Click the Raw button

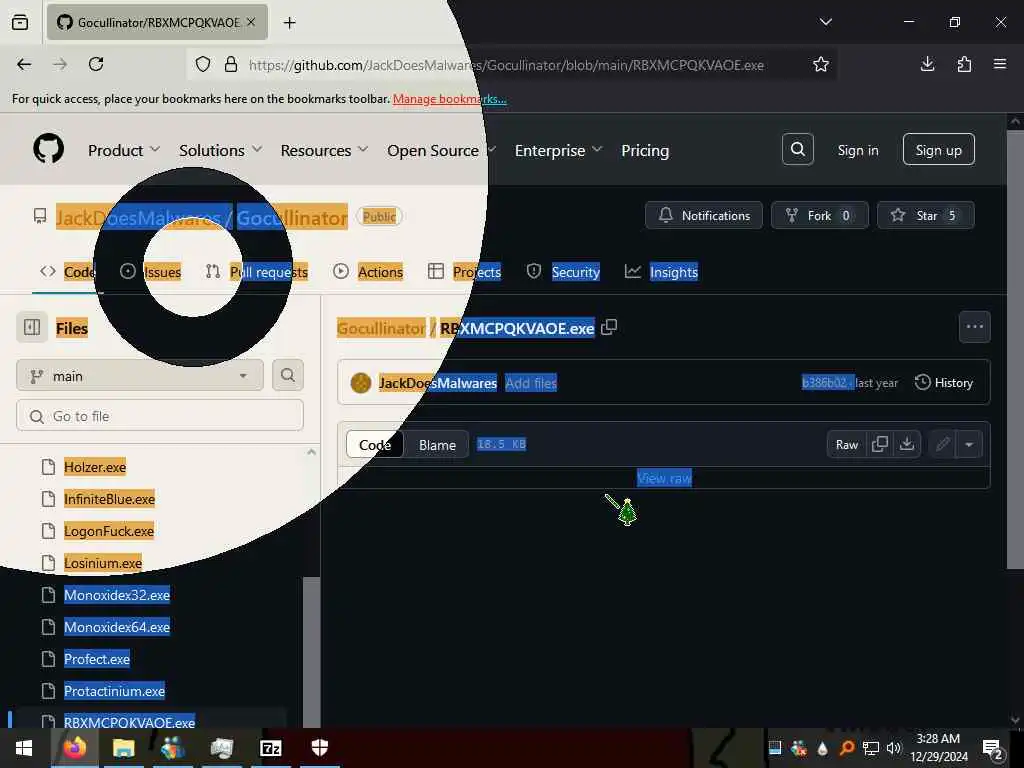(x=846, y=444)
